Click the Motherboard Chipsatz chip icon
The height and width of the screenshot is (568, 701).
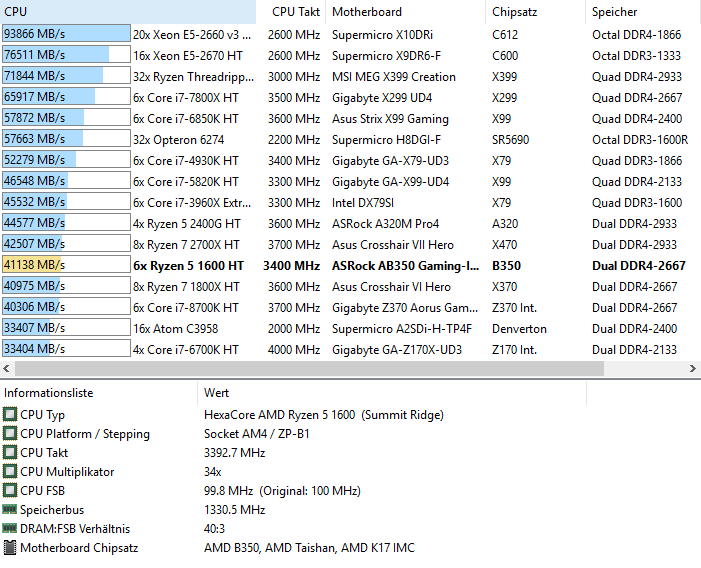click(x=9, y=547)
